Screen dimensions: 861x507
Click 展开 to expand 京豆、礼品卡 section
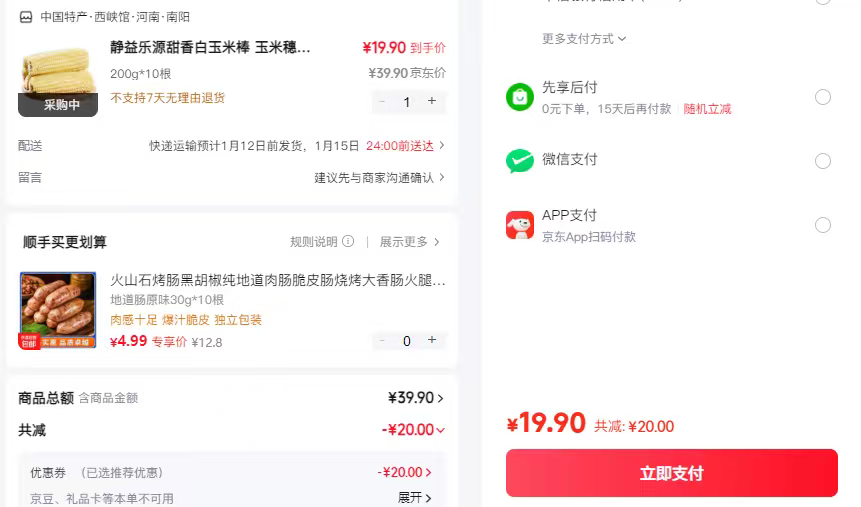(x=415, y=498)
